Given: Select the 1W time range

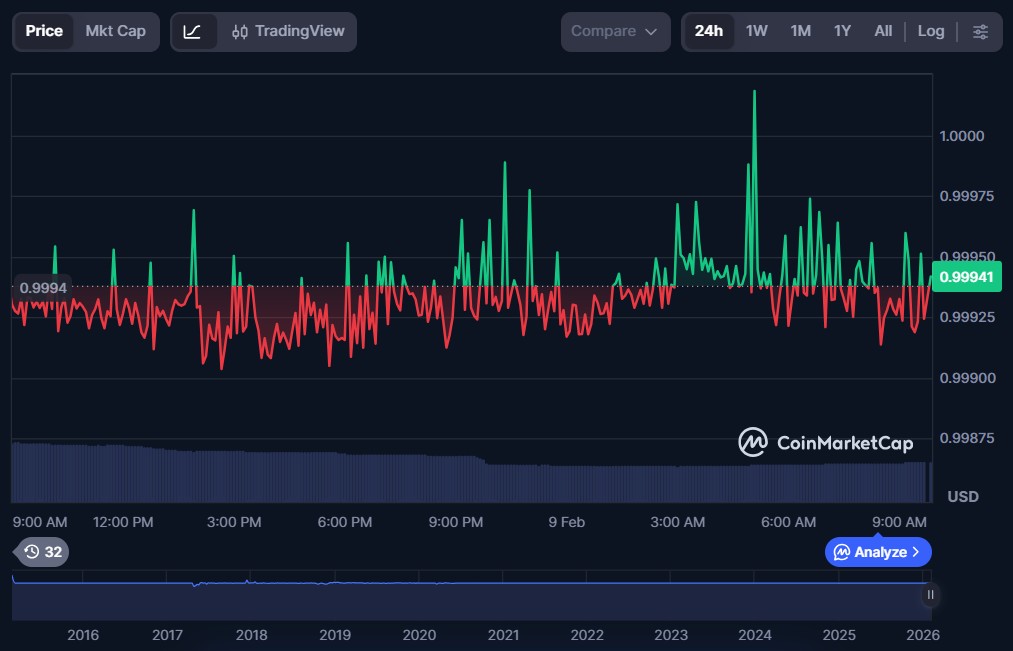Looking at the screenshot, I should point(757,32).
